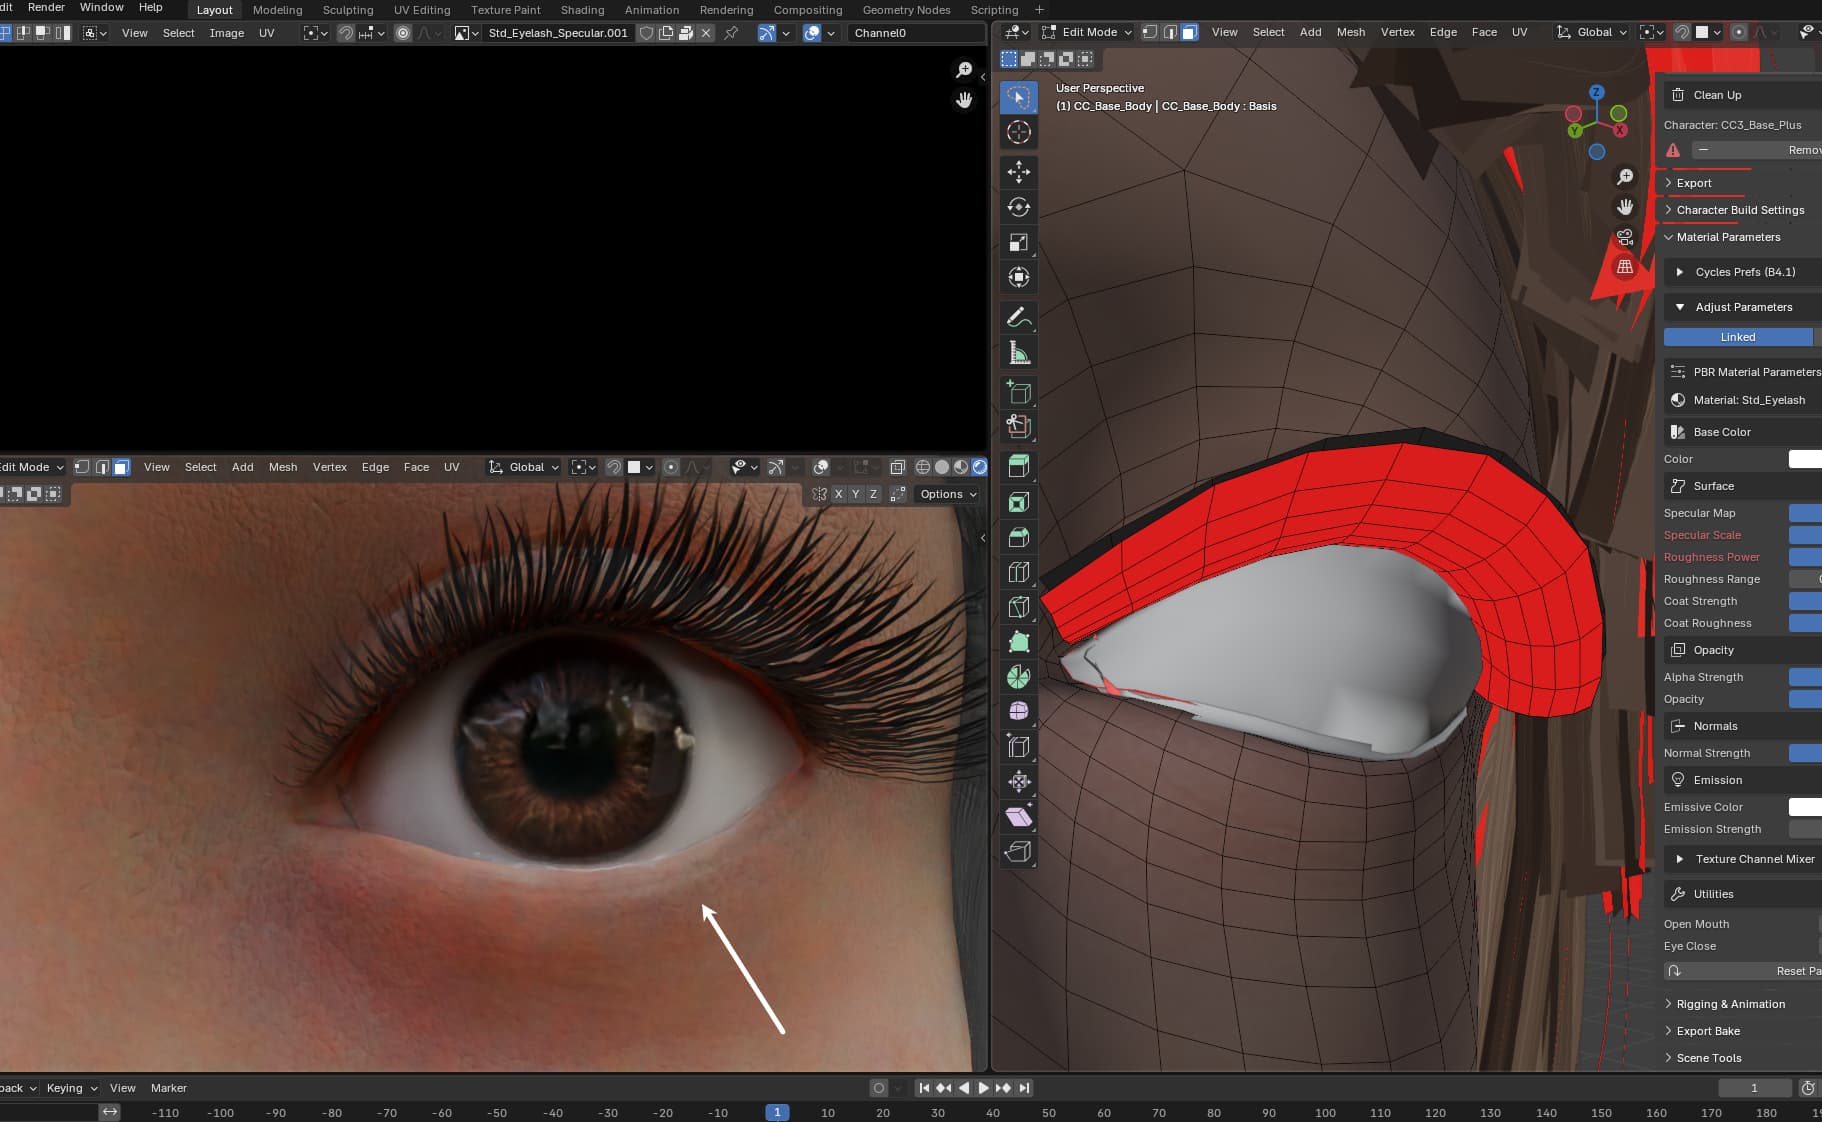Click the Linked button
The height and width of the screenshot is (1122, 1822).
point(1737,337)
